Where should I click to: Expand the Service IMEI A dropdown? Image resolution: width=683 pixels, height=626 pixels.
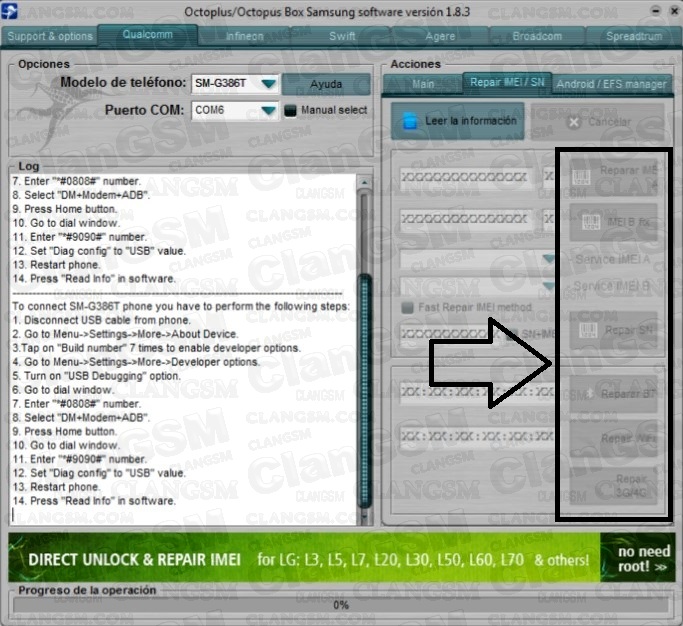point(548,259)
